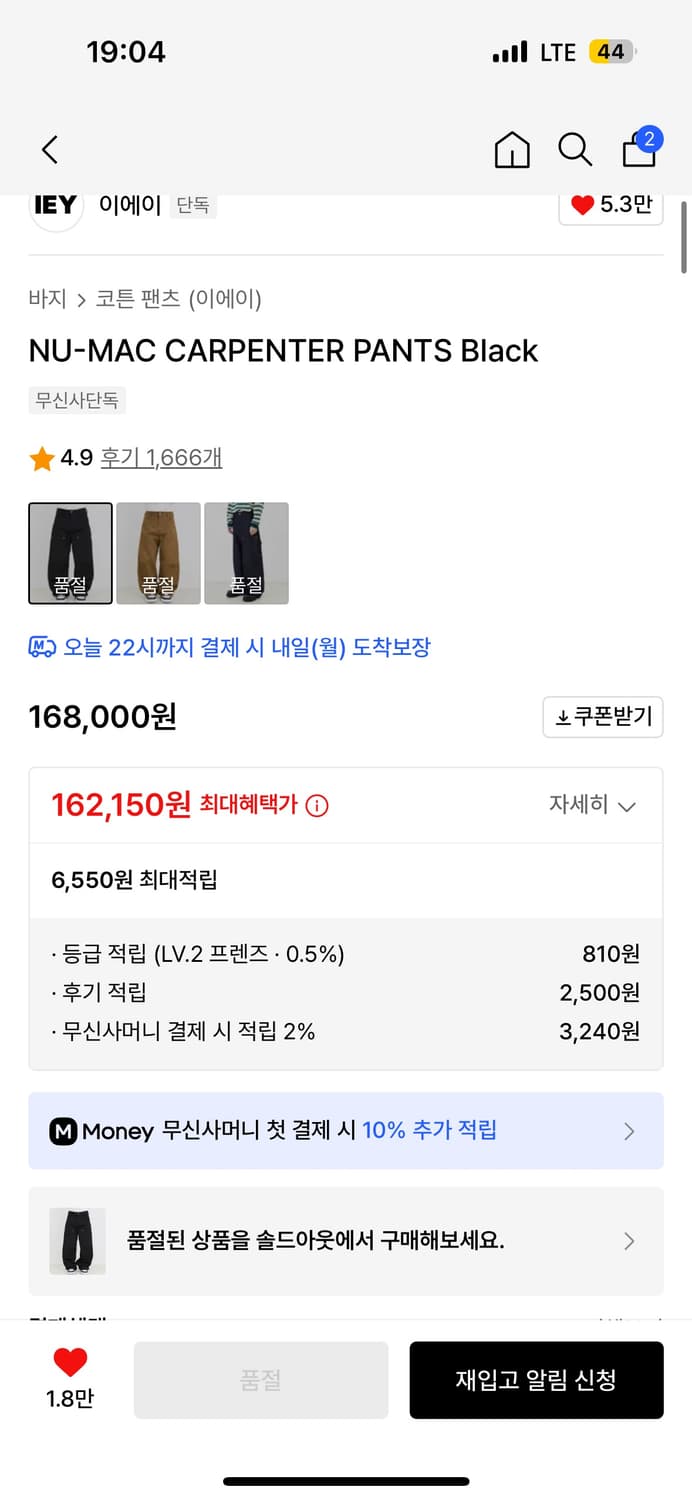Expand the 자세히 benefits dropdown
The image size is (692, 1500).
(593, 804)
